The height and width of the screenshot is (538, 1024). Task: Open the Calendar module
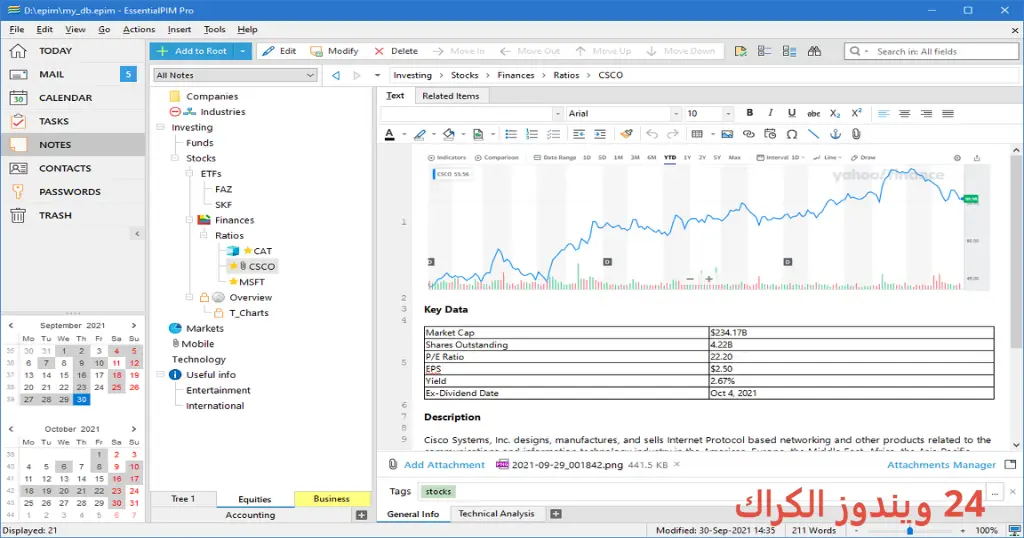click(x=73, y=98)
